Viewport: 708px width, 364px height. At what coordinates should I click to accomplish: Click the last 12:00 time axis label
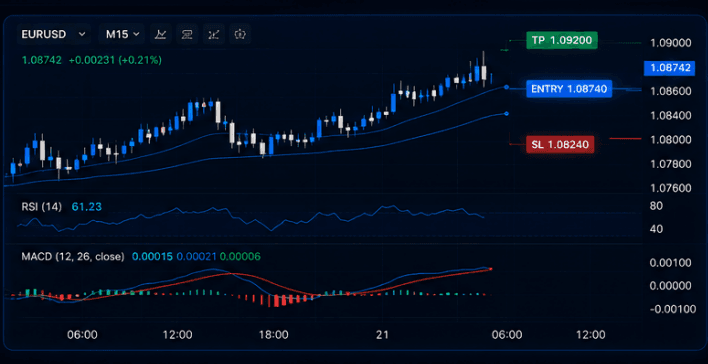tap(592, 335)
